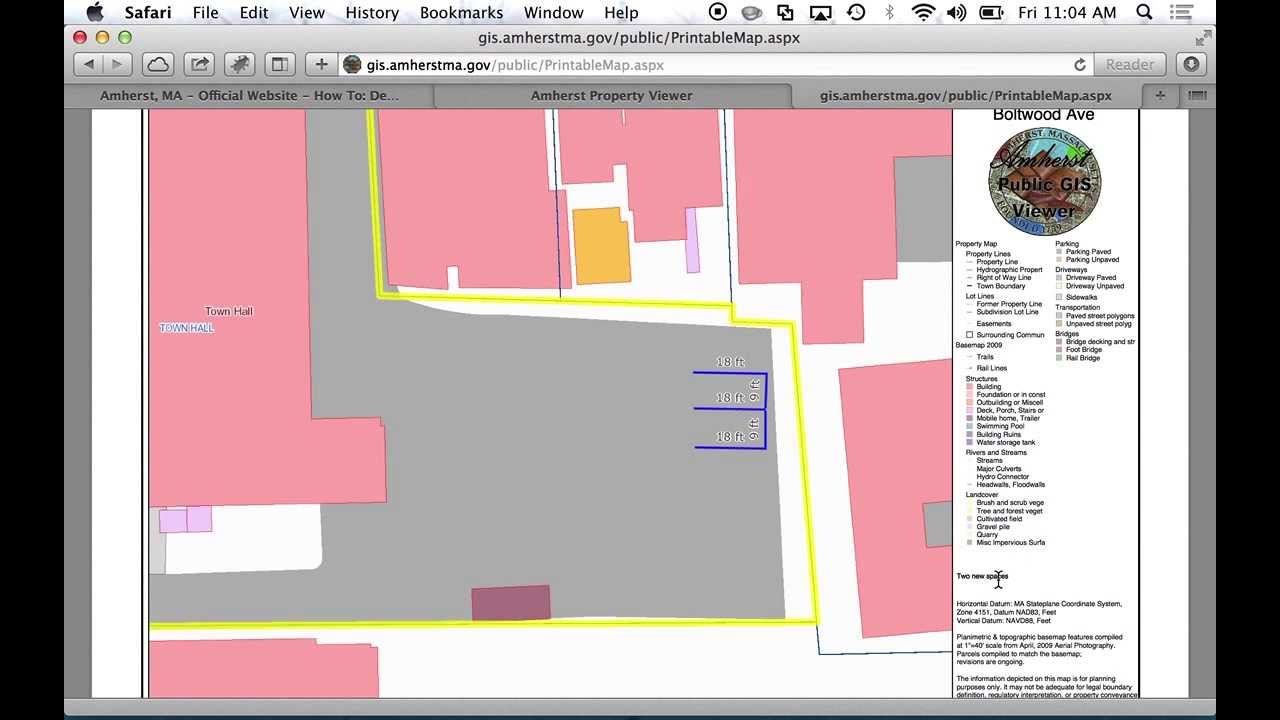Click the battery status icon
Screen dimensions: 1280x720
[991, 12]
